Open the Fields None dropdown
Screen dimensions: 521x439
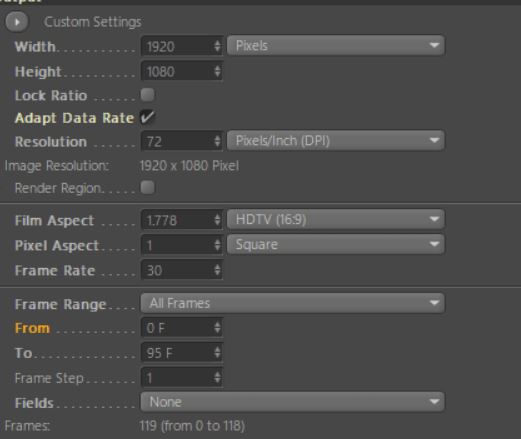292,402
